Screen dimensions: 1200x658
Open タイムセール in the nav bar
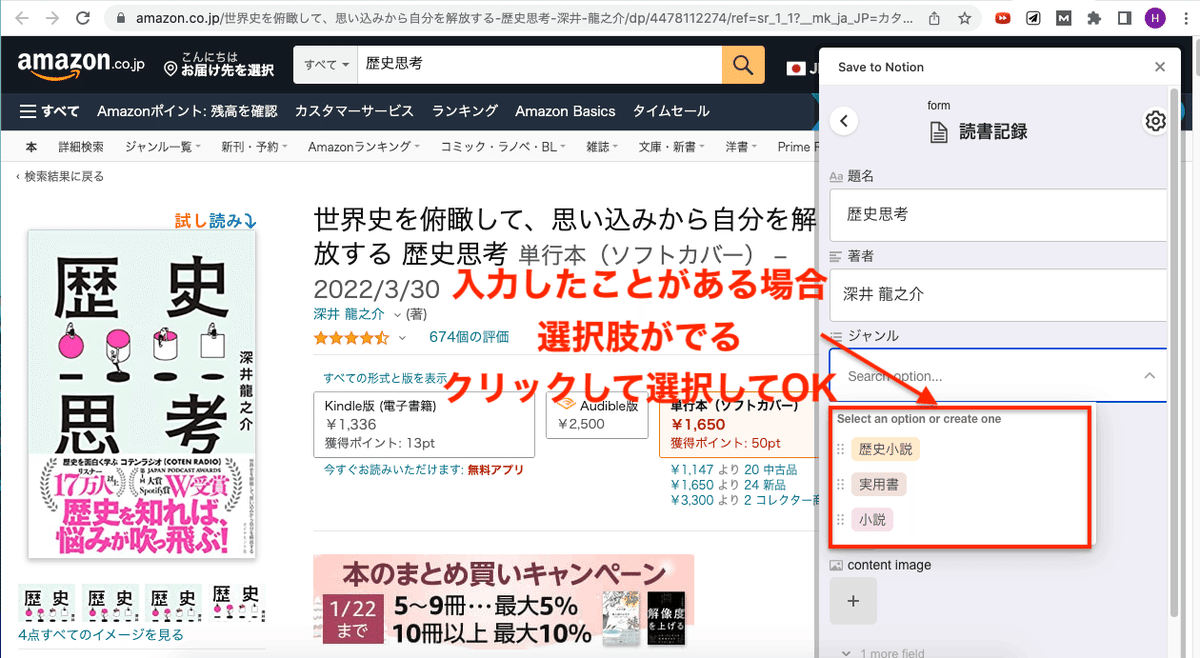click(671, 111)
